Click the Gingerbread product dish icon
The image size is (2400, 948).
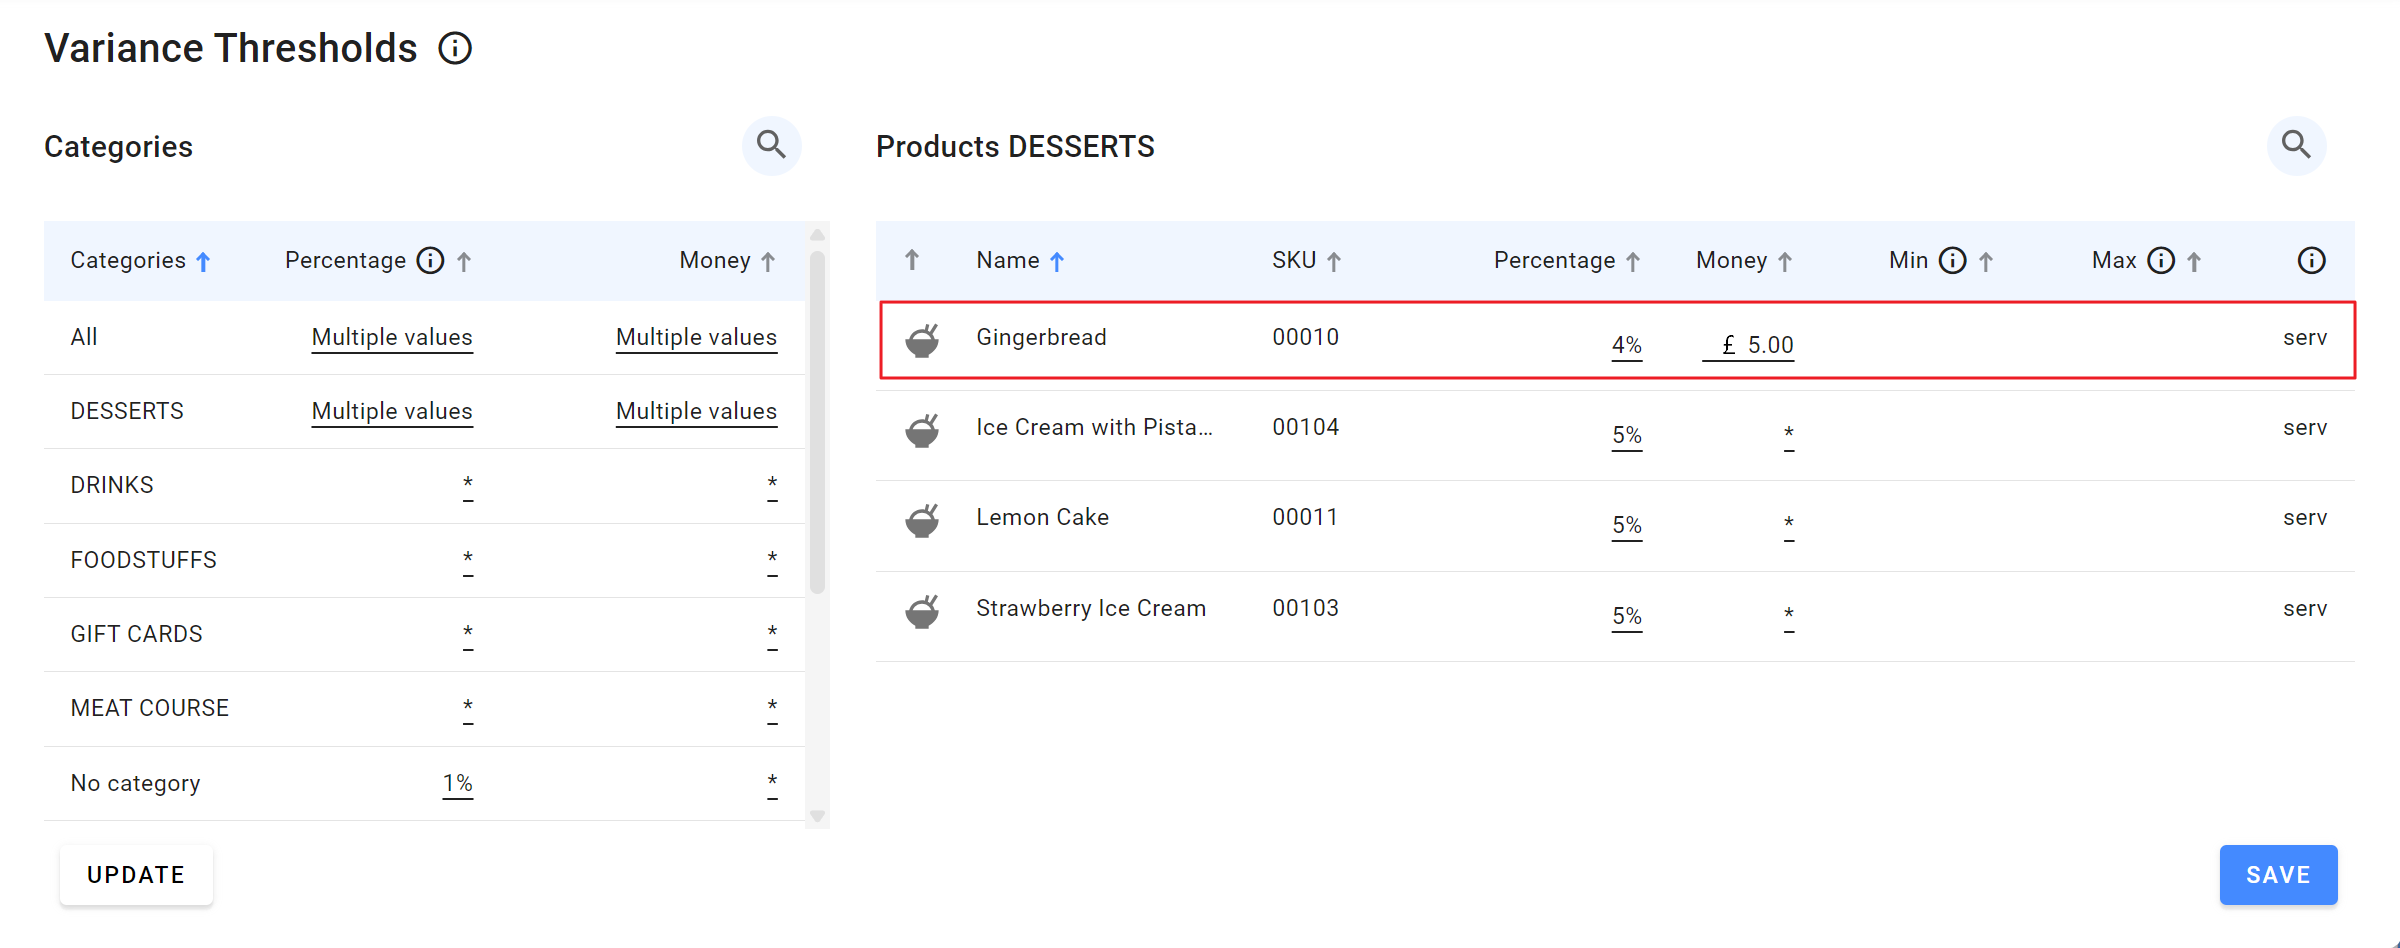[922, 340]
